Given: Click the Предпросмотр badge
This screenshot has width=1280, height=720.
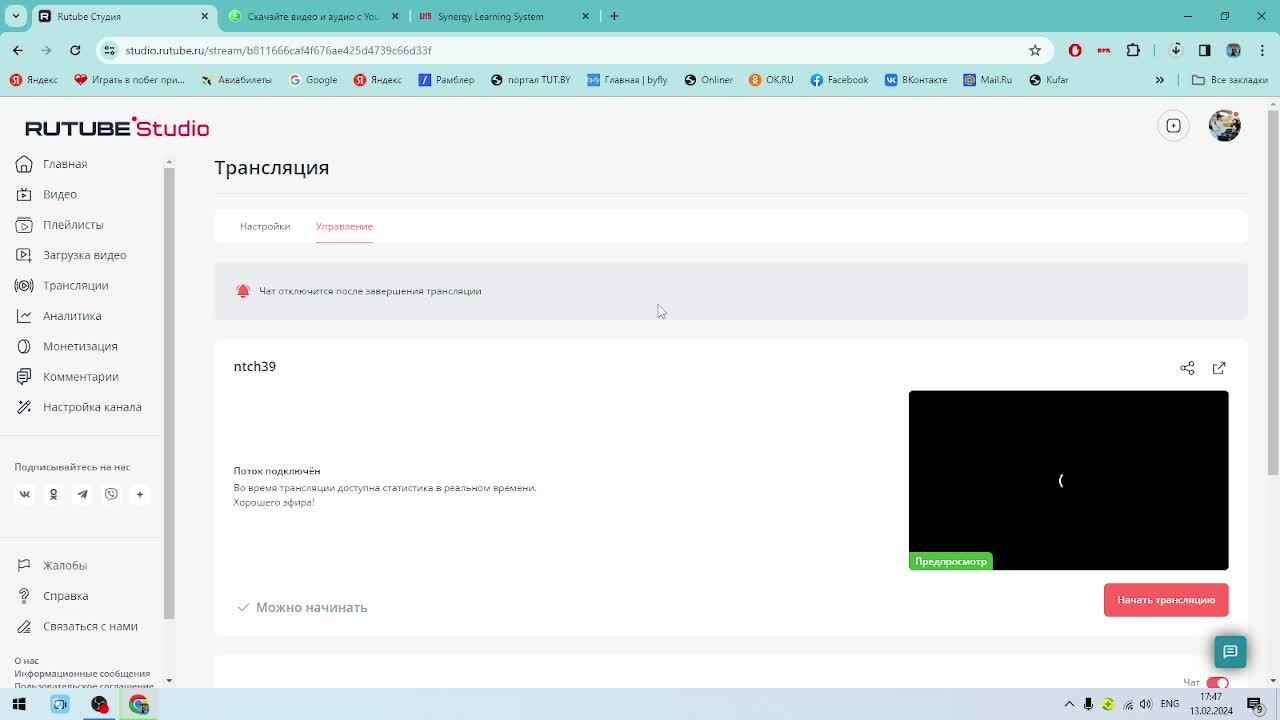Looking at the screenshot, I should coord(951,561).
